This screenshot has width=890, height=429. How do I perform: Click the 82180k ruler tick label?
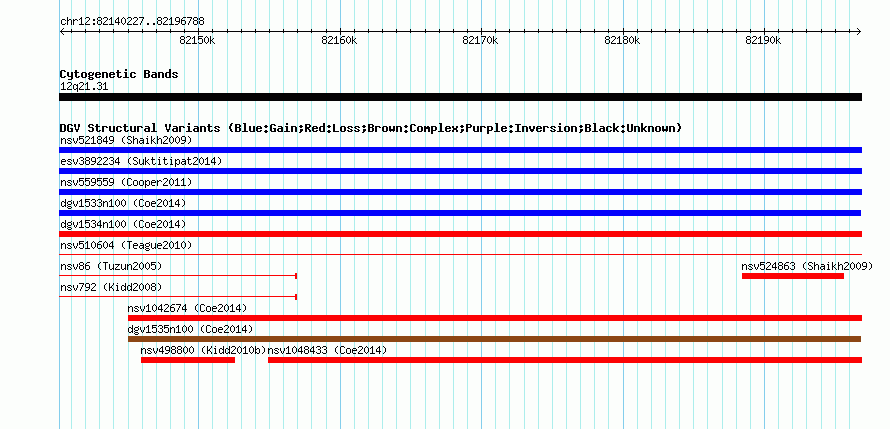click(623, 40)
